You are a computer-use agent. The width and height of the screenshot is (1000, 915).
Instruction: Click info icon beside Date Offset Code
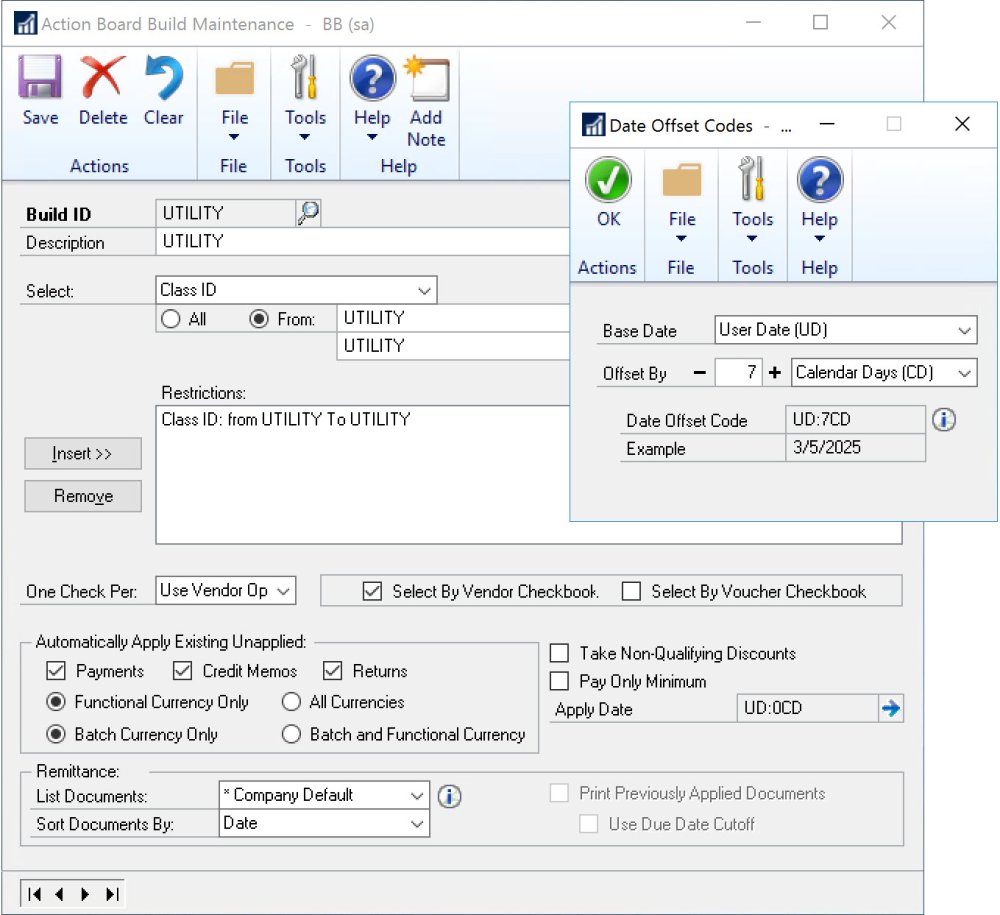(x=944, y=420)
